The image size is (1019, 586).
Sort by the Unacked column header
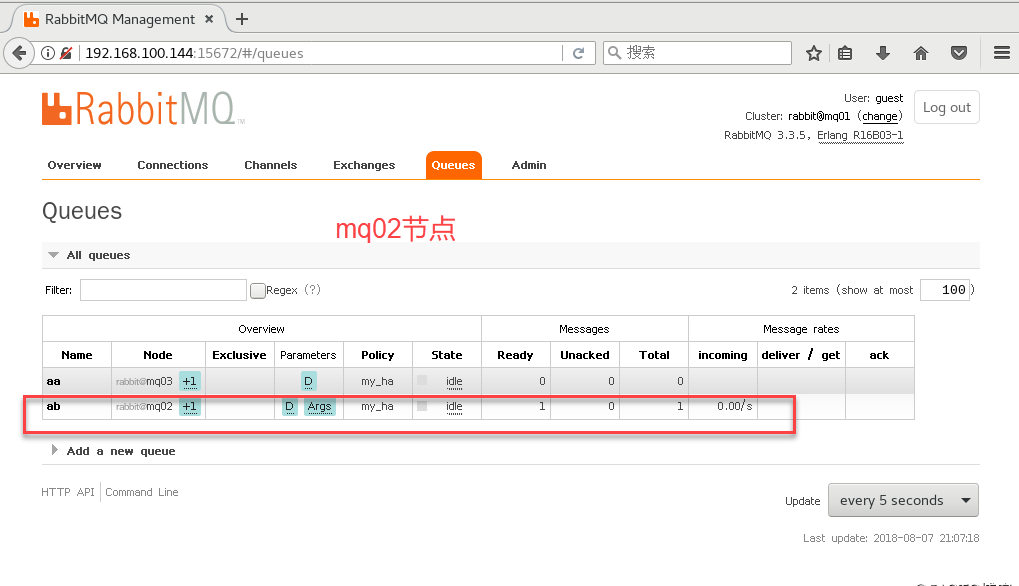point(584,355)
